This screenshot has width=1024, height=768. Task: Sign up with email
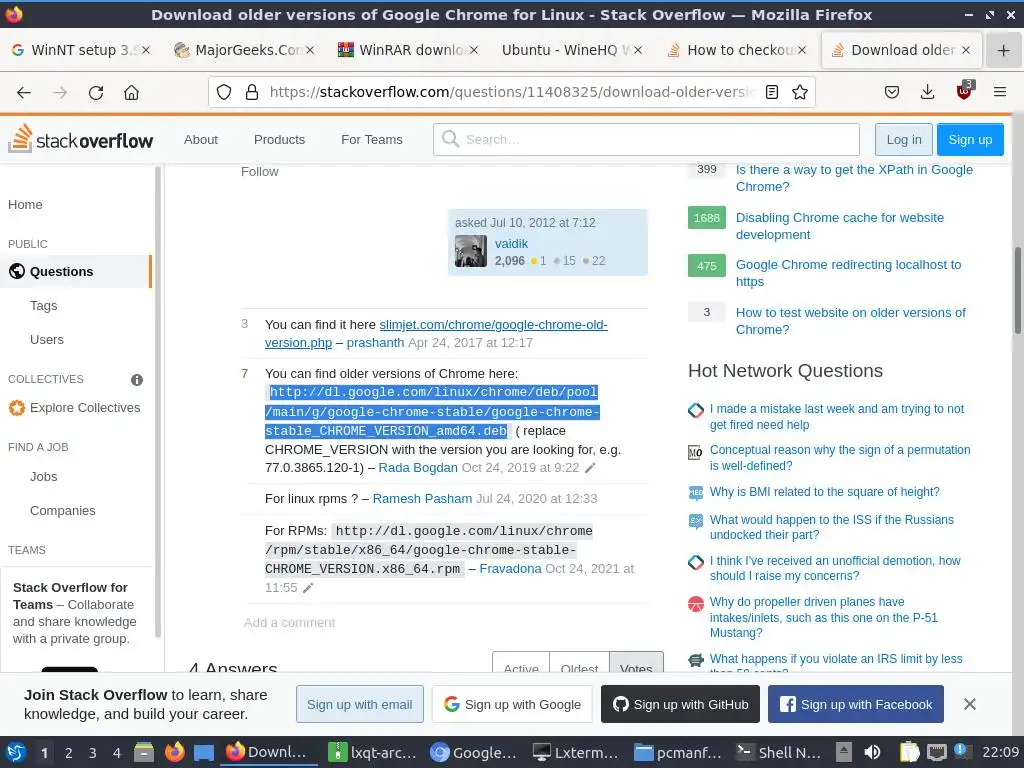(360, 704)
